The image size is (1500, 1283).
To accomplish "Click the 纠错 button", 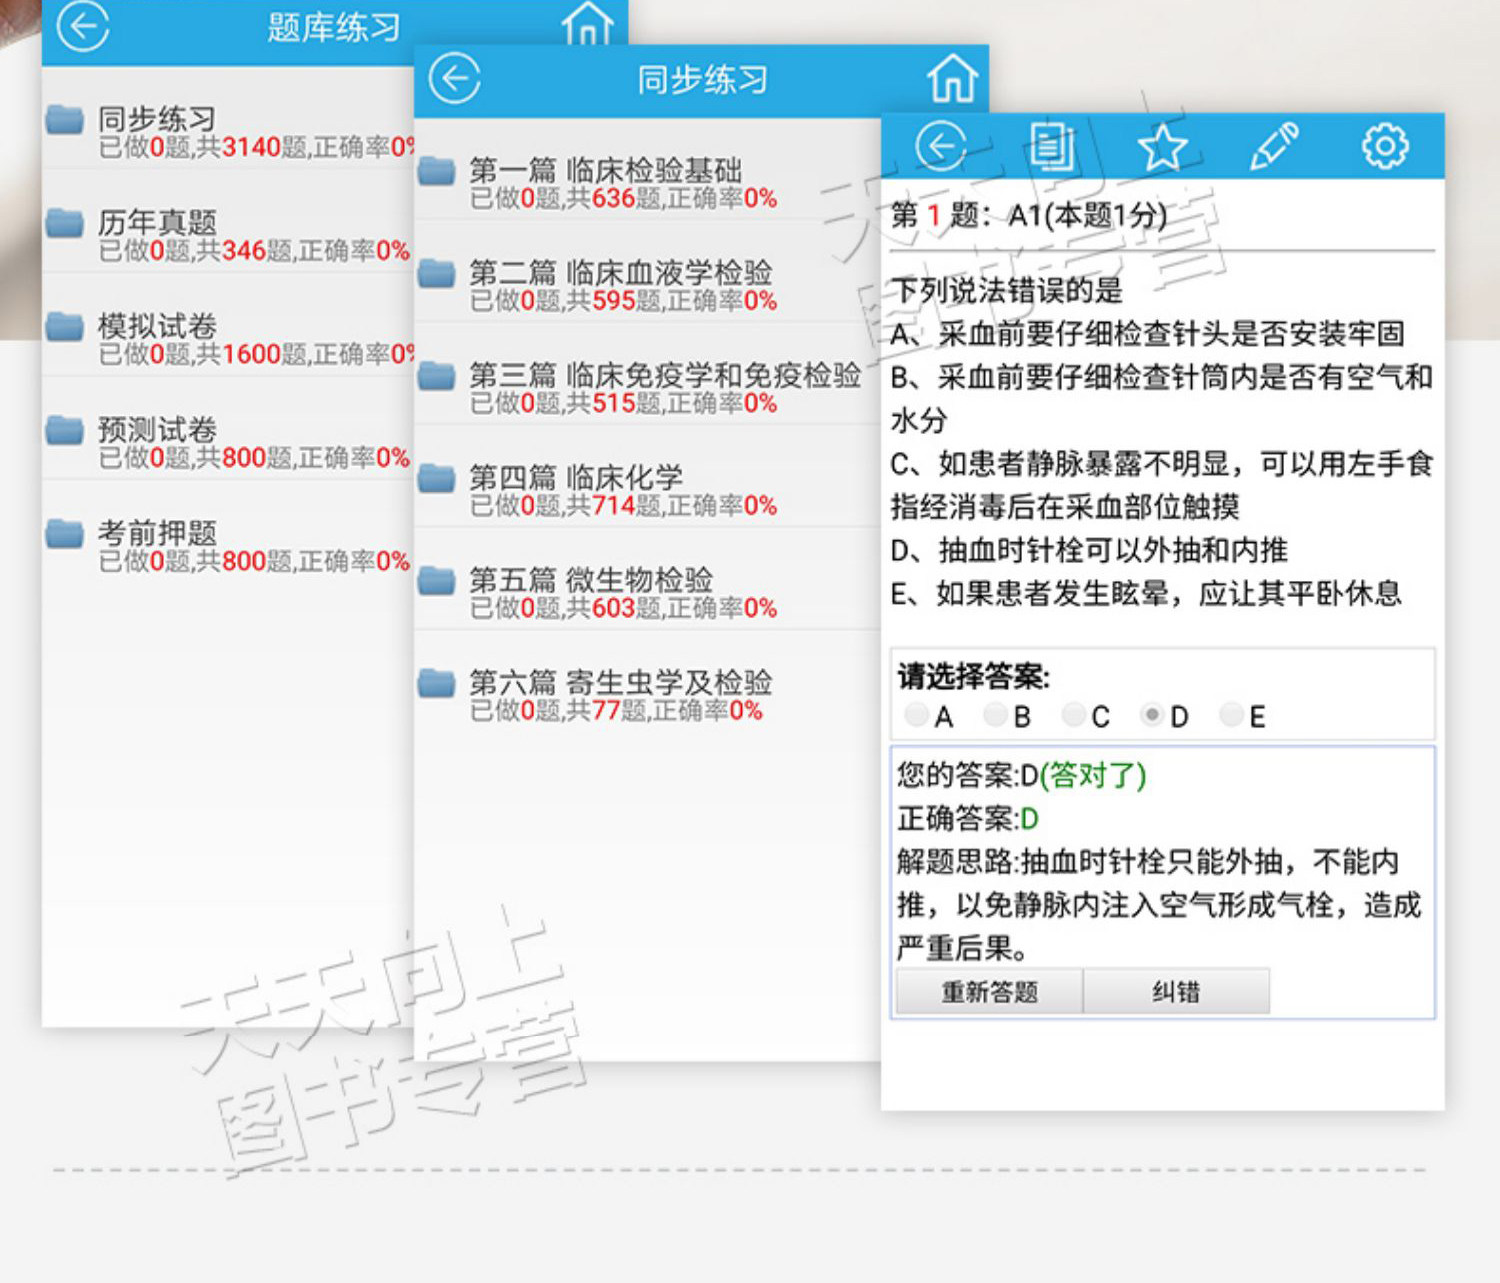I will [1176, 992].
